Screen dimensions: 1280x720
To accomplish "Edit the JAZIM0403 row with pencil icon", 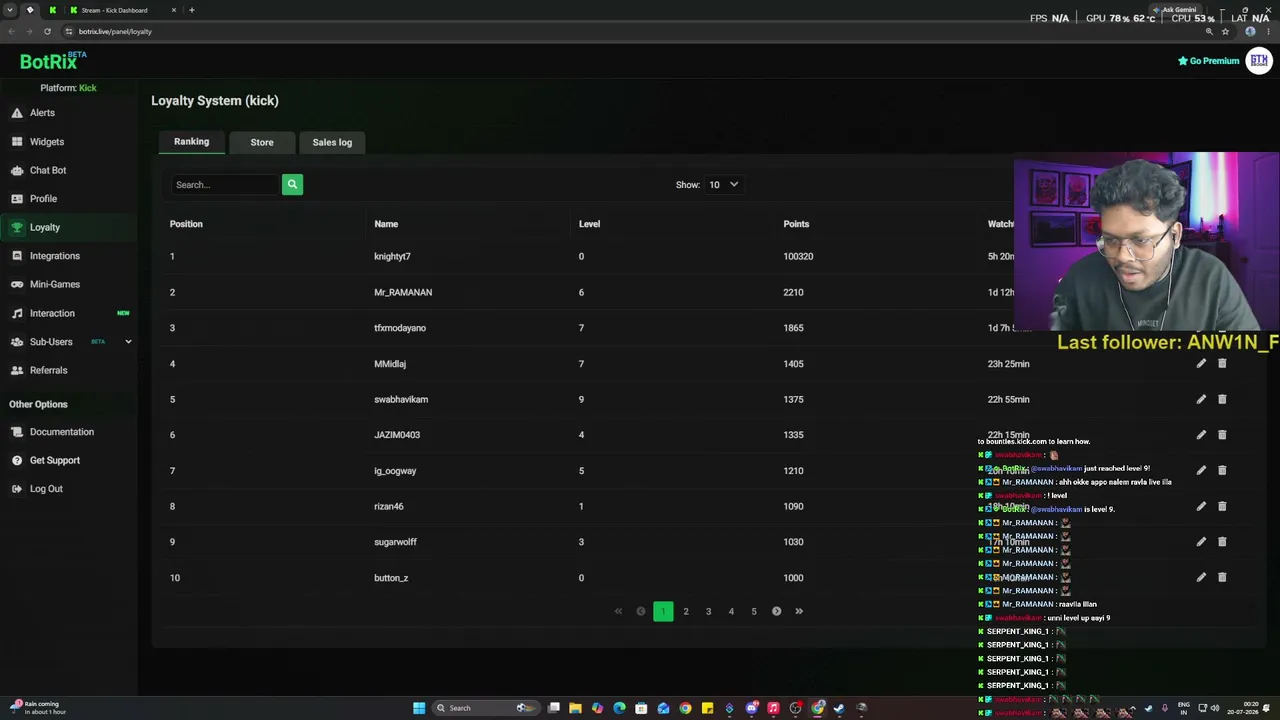I will coord(1201,435).
